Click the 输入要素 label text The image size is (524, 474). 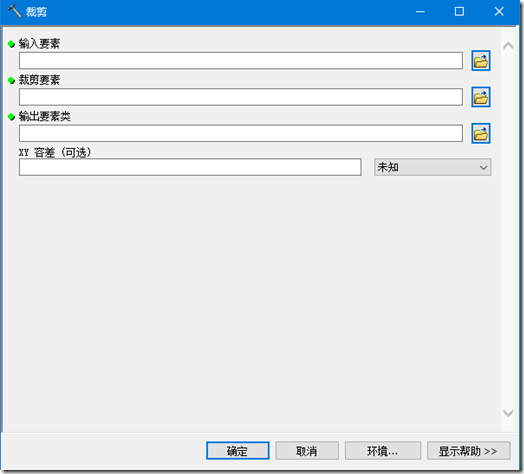tap(39, 44)
